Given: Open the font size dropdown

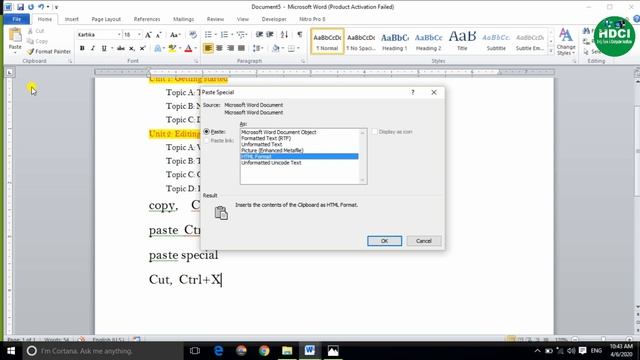Looking at the screenshot, I should pyautogui.click(x=139, y=35).
